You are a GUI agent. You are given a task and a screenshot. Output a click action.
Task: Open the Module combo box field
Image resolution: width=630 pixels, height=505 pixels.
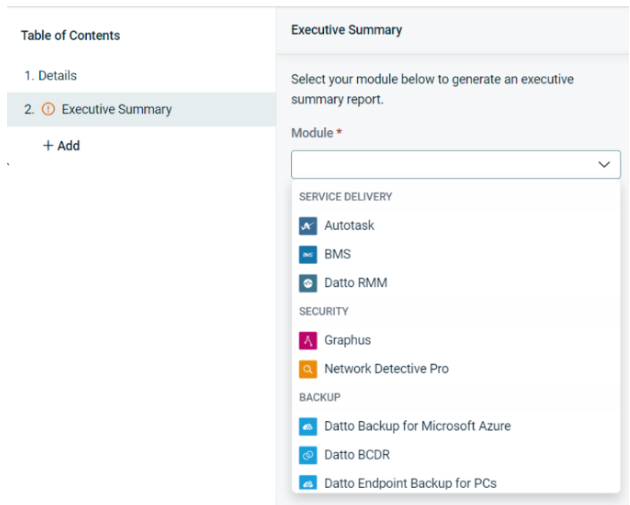[x=456, y=164]
